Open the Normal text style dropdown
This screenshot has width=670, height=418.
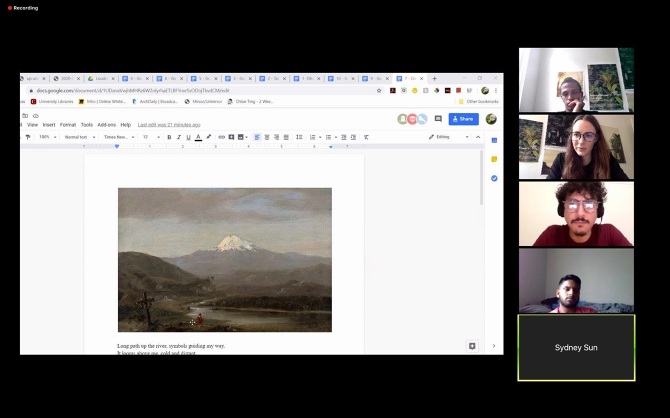78,137
